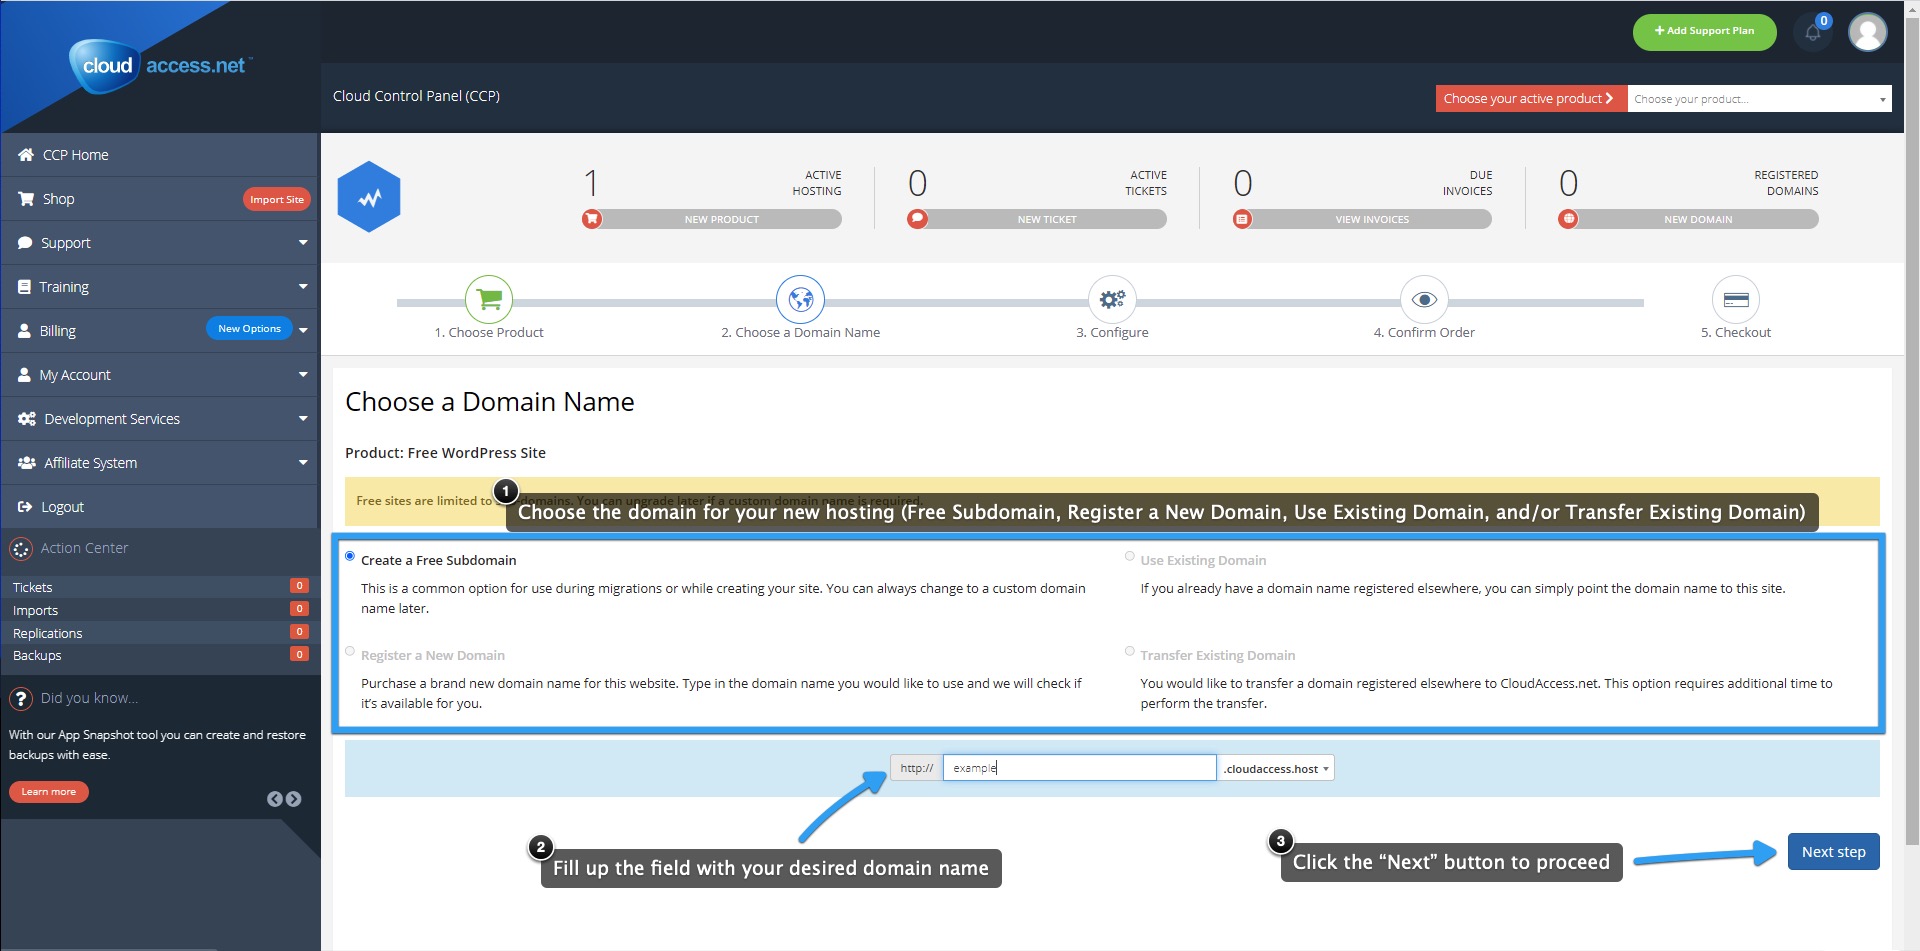Click the Logout exit icon
The image size is (1920, 951).
tap(25, 507)
